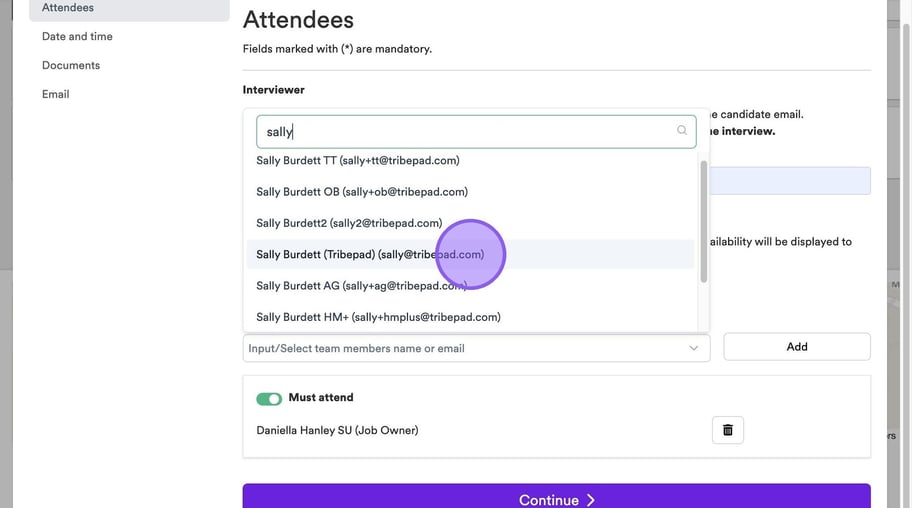Click the interviewer search field containing sally
Viewport: 912px width, 508px height.
coord(465,132)
